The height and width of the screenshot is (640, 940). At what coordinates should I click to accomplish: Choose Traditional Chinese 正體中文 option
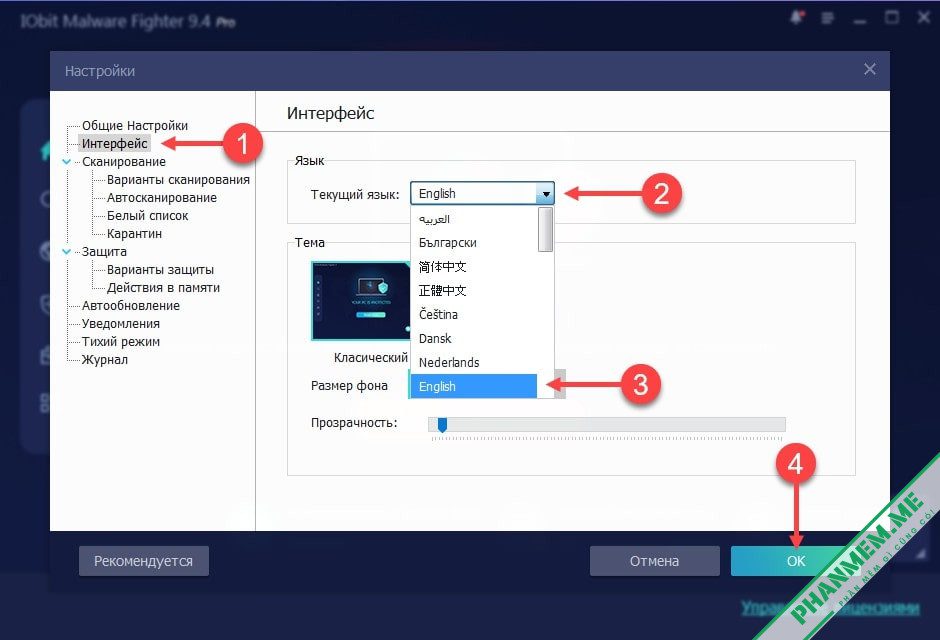pyautogui.click(x=474, y=291)
